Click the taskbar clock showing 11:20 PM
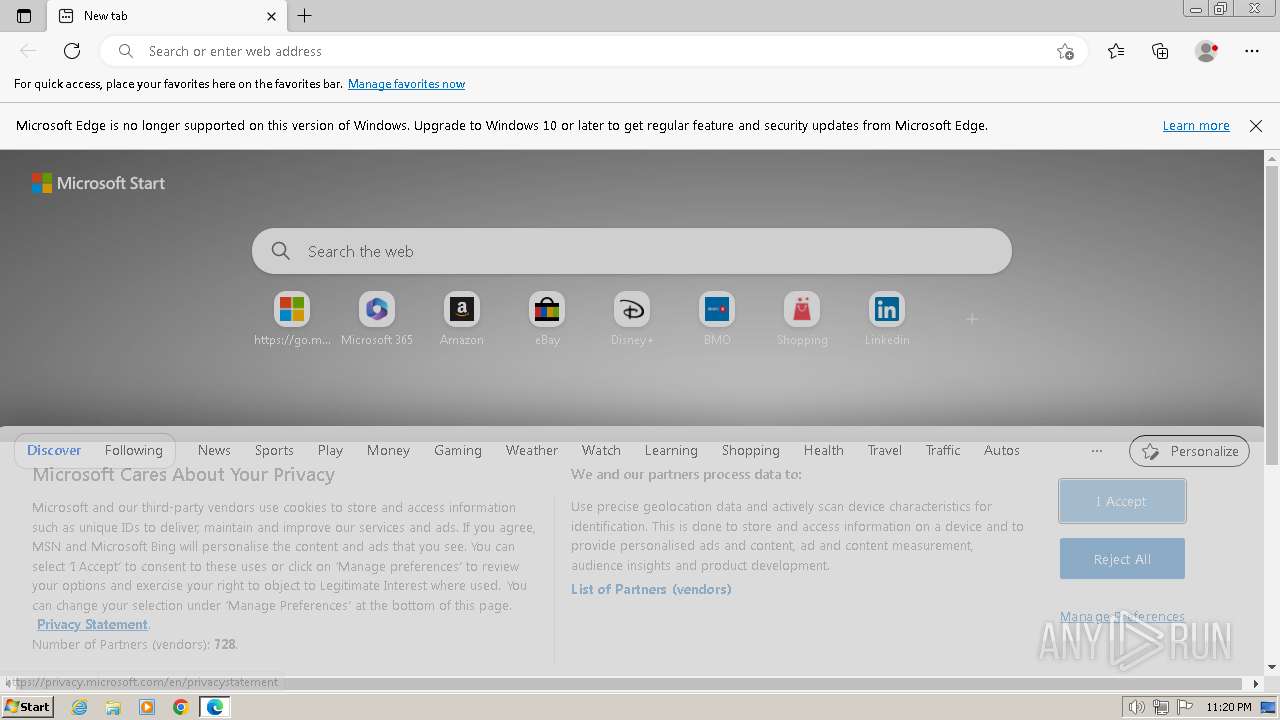The width and height of the screenshot is (1280, 720). click(x=1229, y=707)
